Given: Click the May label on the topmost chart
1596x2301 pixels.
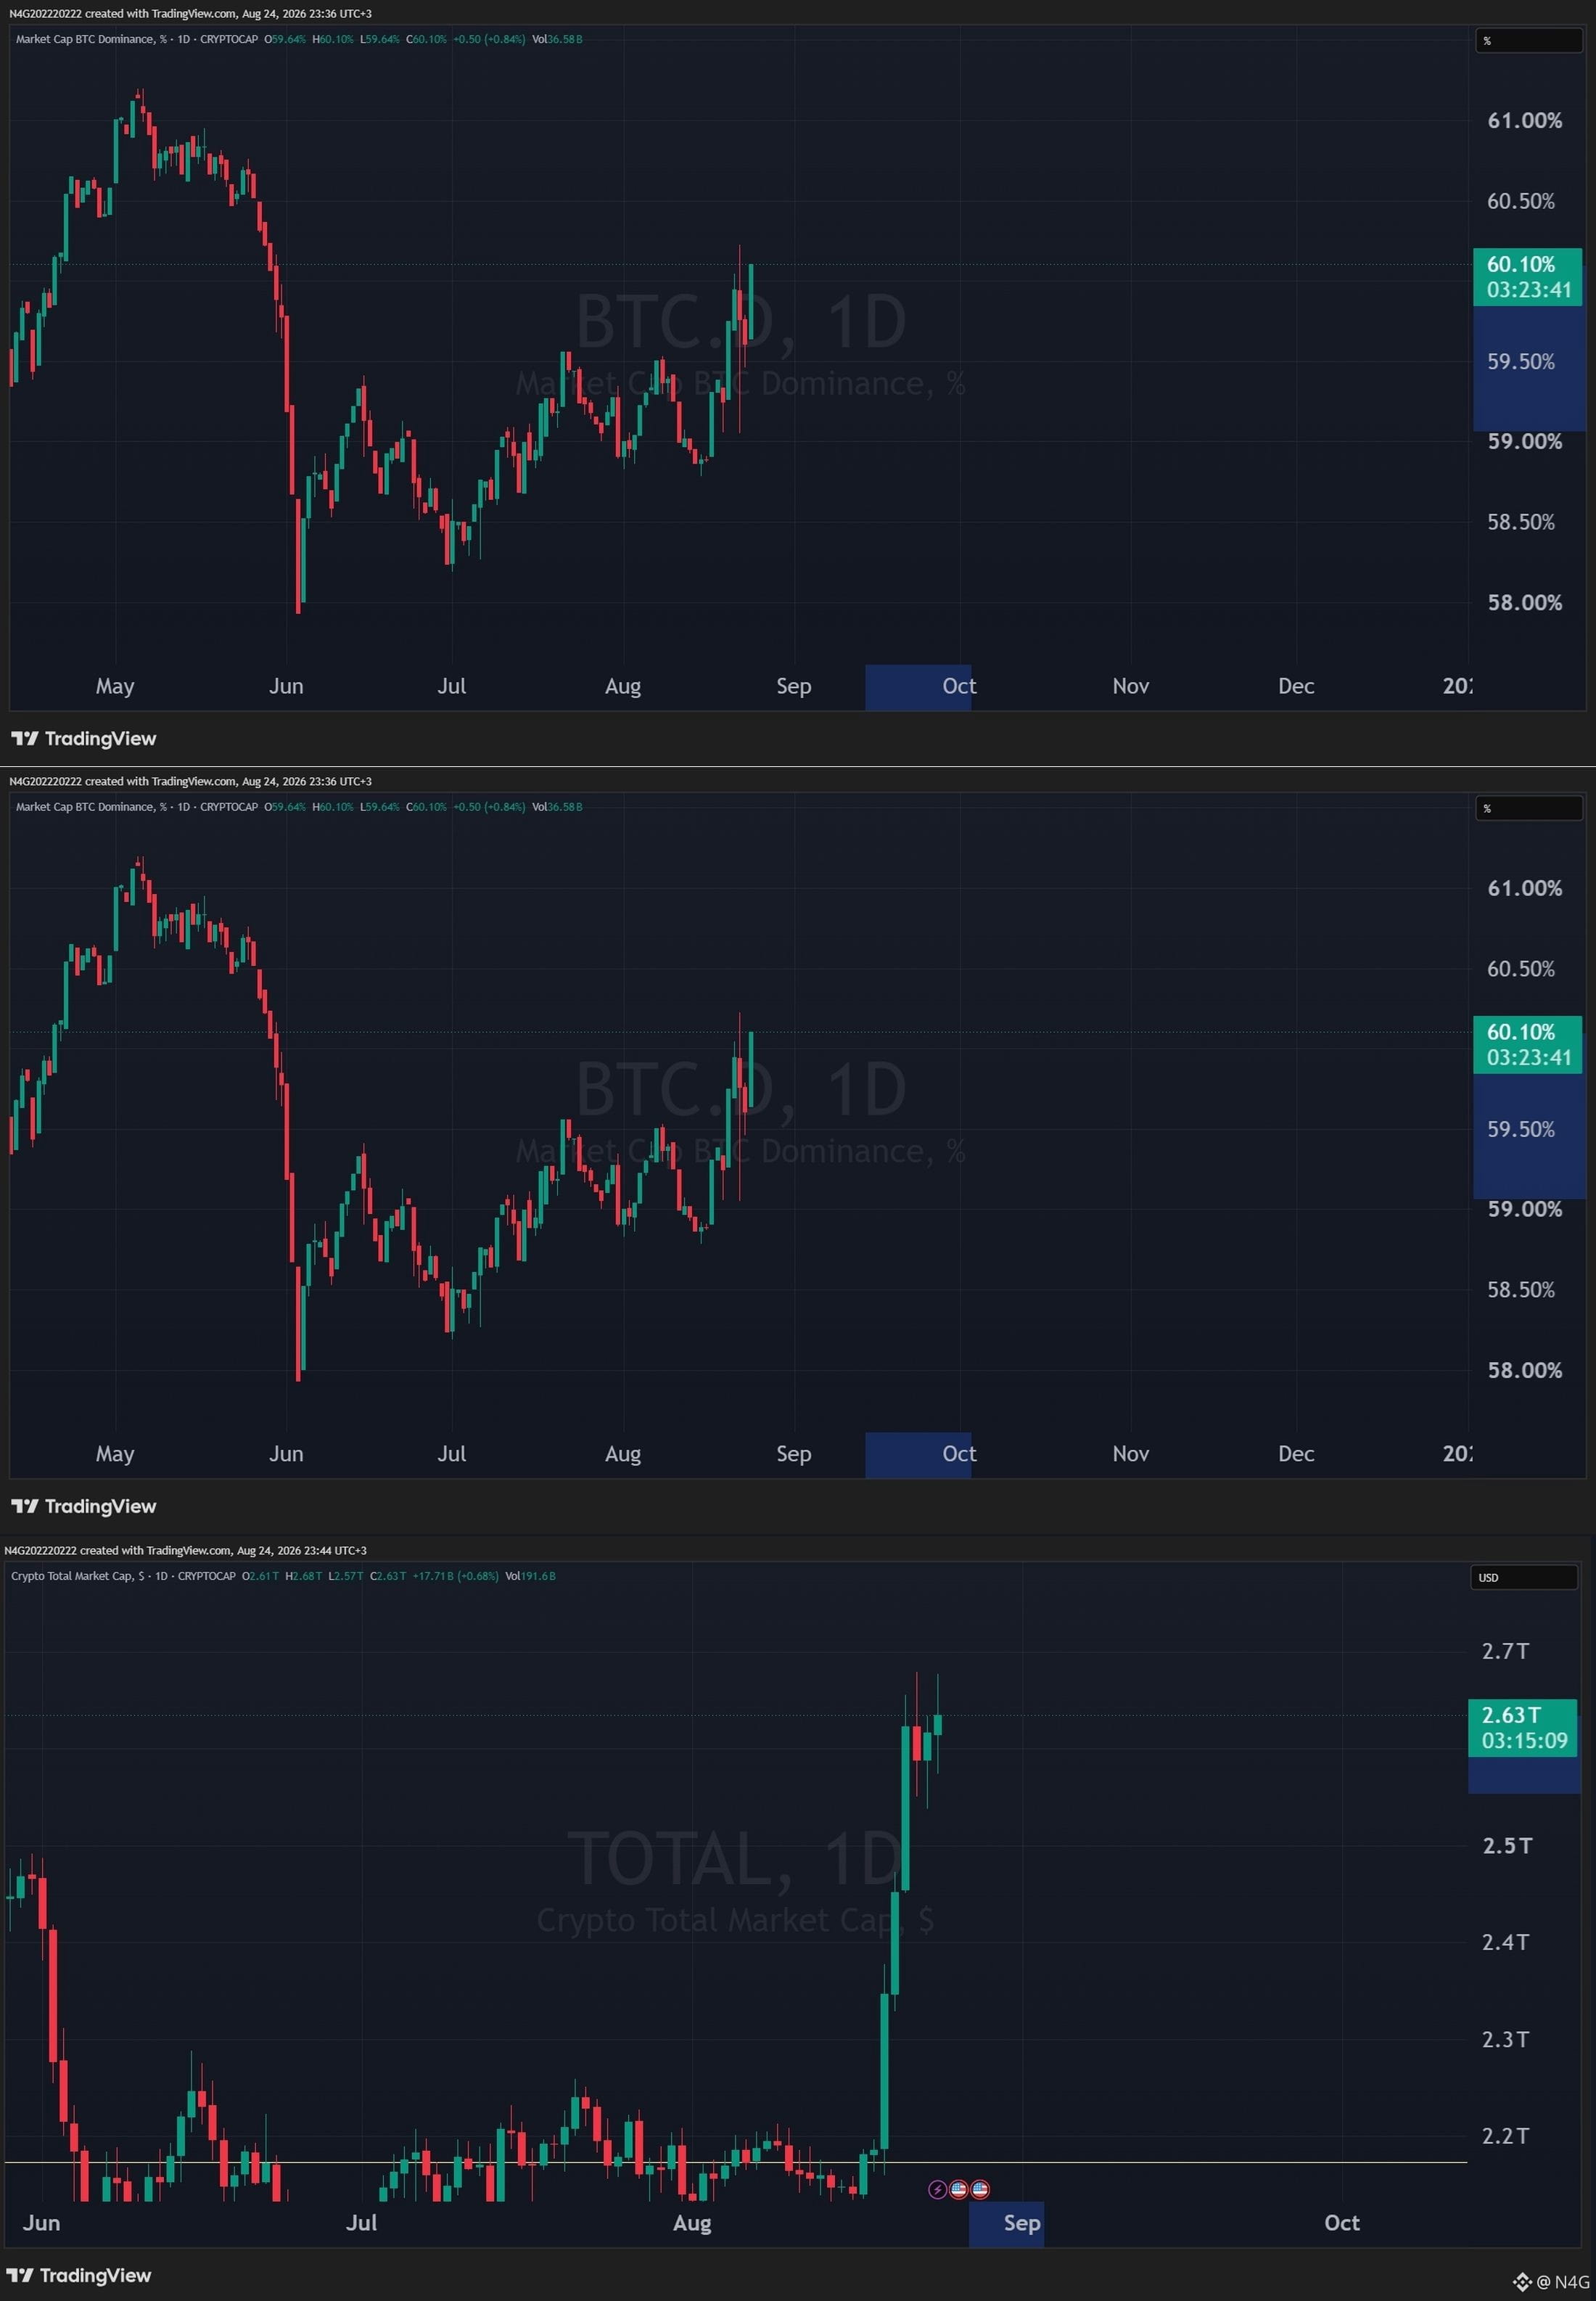Looking at the screenshot, I should click(x=115, y=687).
